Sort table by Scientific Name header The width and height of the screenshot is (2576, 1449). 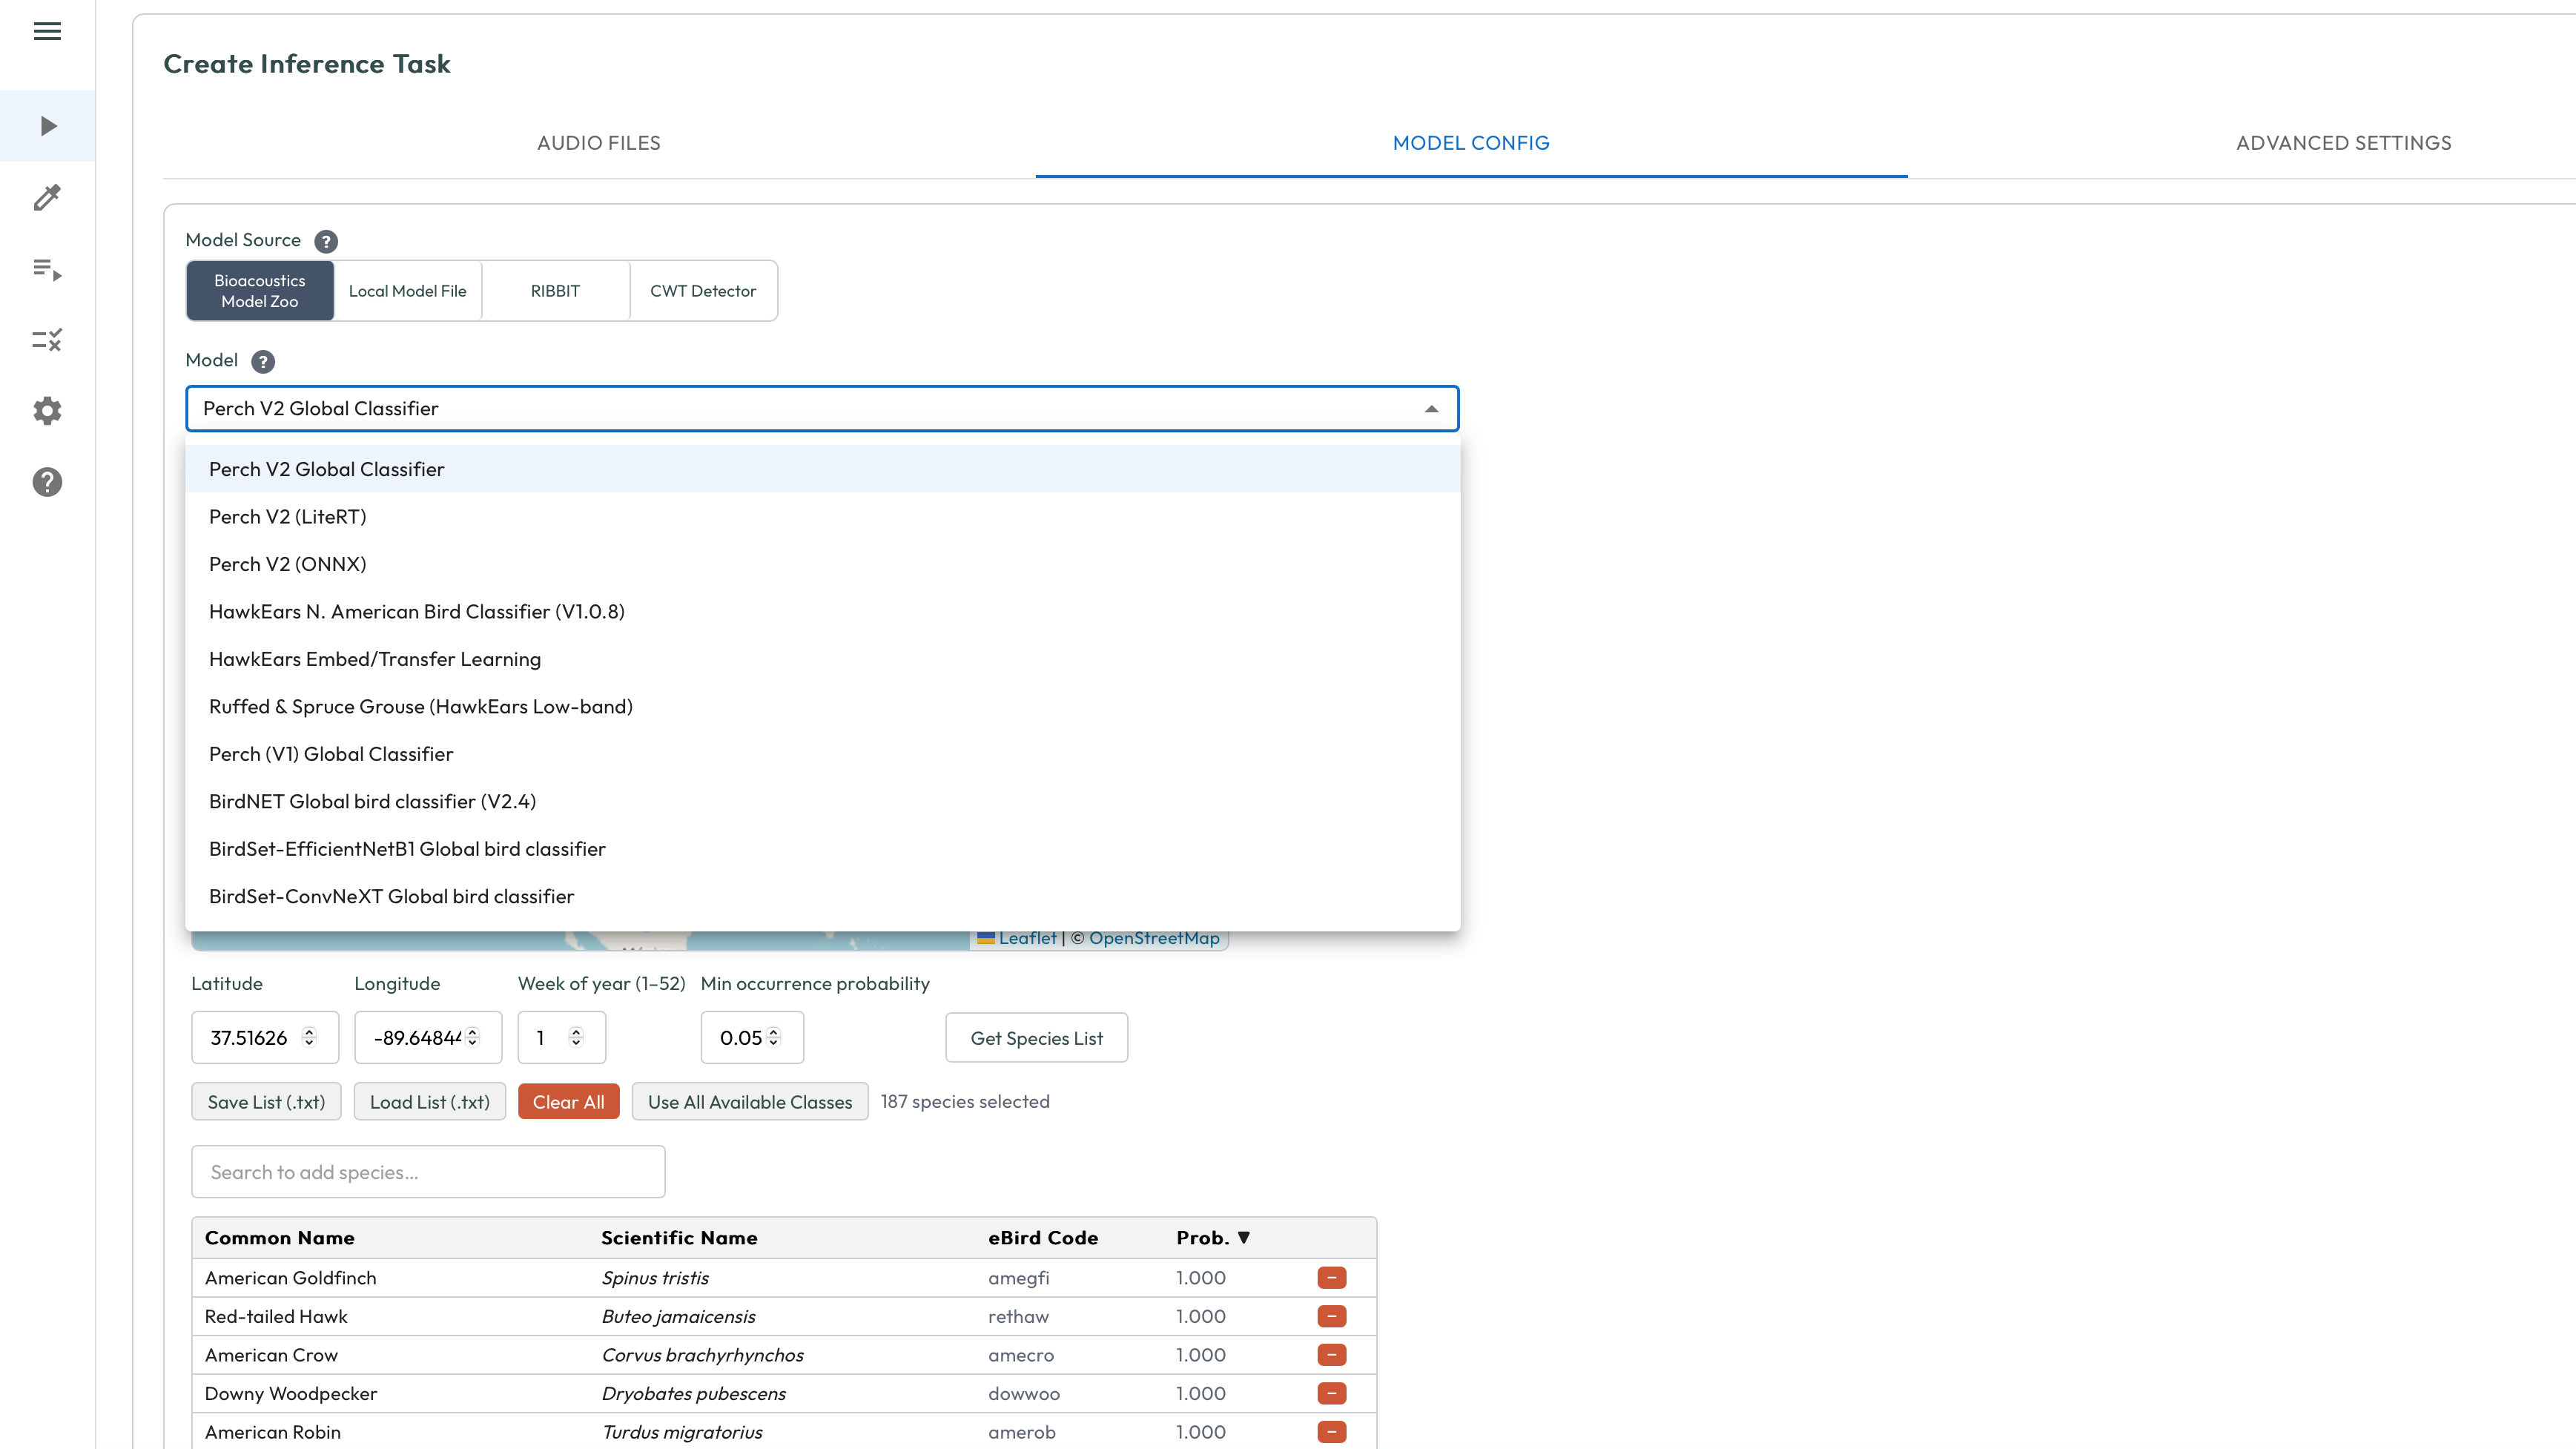679,1238
